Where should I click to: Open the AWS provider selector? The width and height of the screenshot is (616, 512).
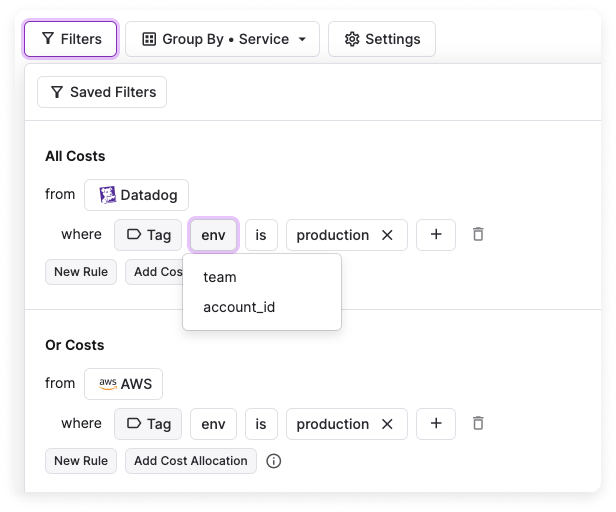pos(123,383)
